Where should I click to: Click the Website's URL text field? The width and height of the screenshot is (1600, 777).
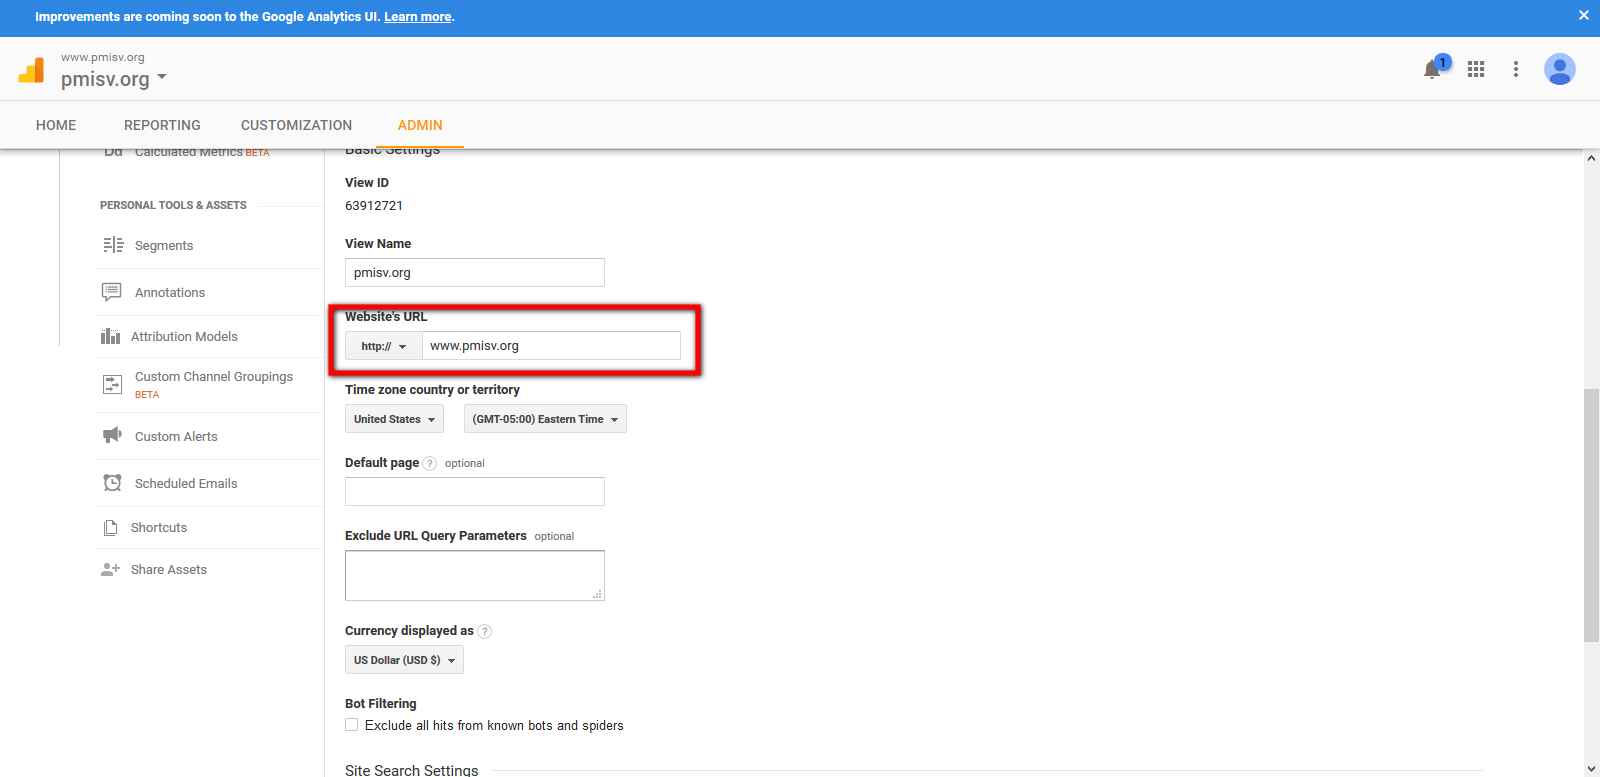[551, 346]
